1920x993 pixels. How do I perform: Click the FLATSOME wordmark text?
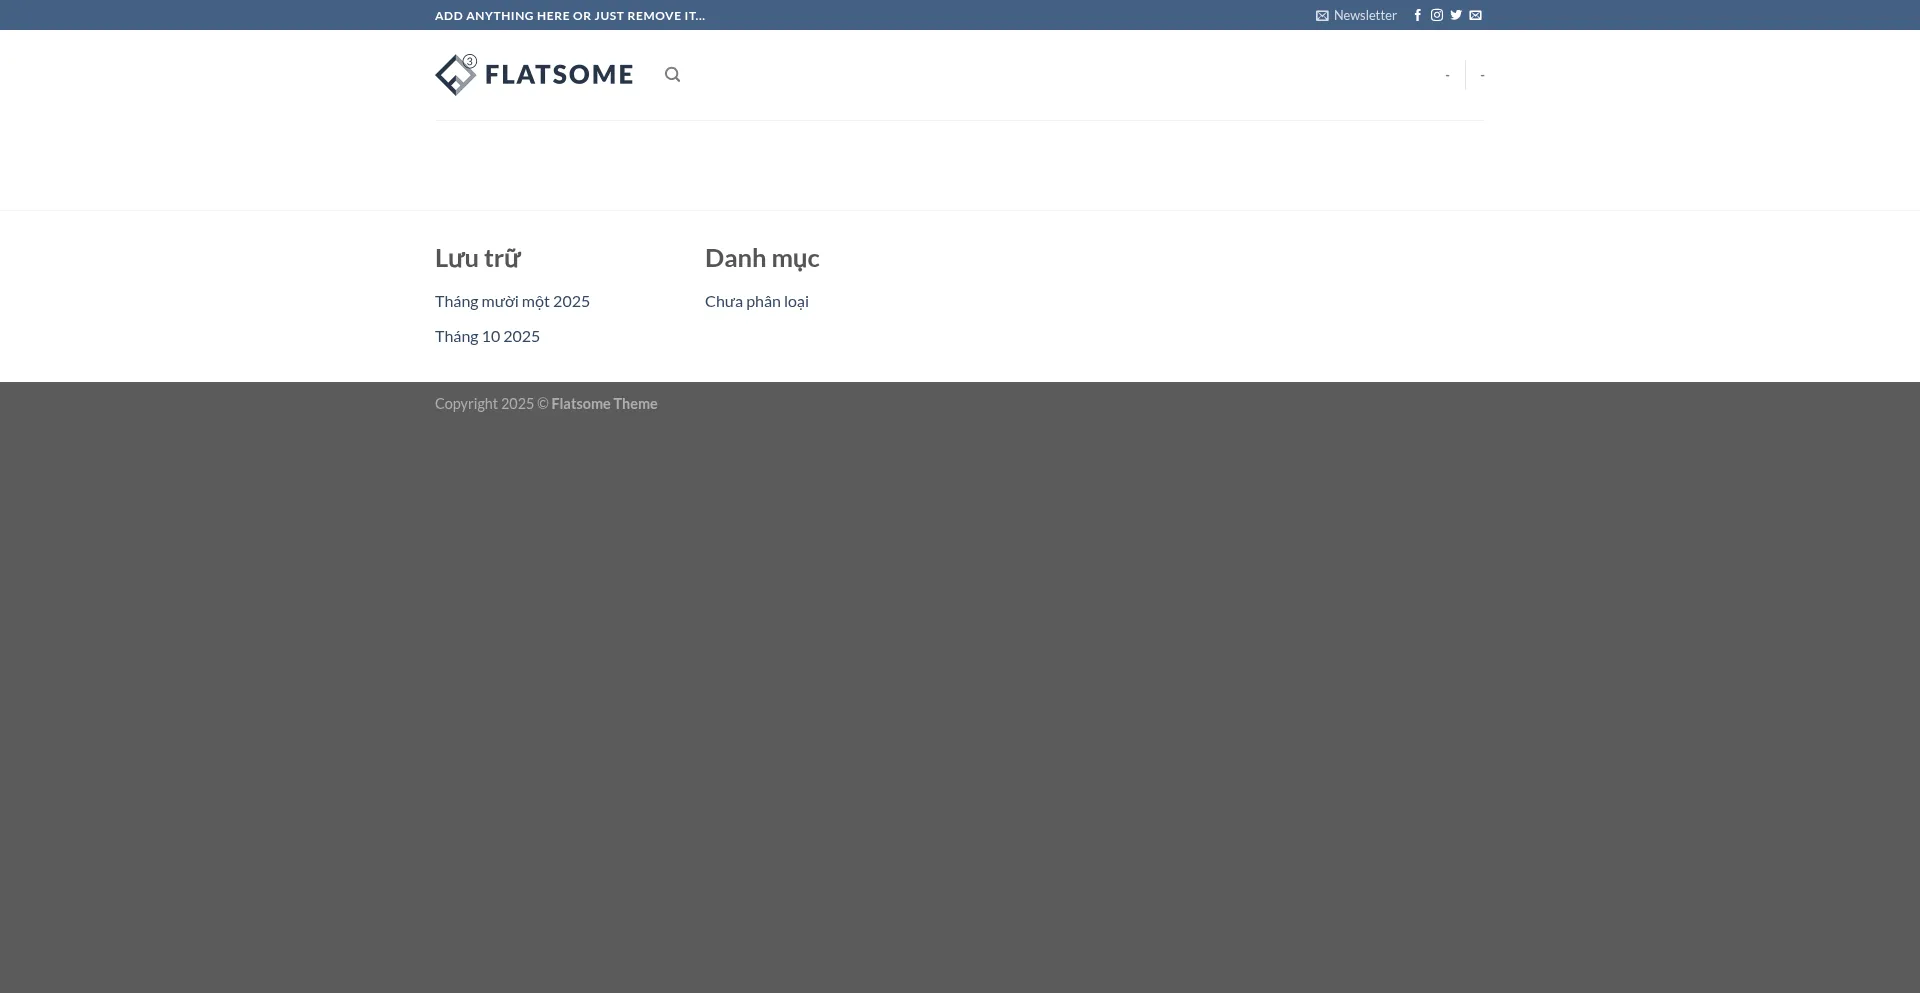pyautogui.click(x=558, y=75)
